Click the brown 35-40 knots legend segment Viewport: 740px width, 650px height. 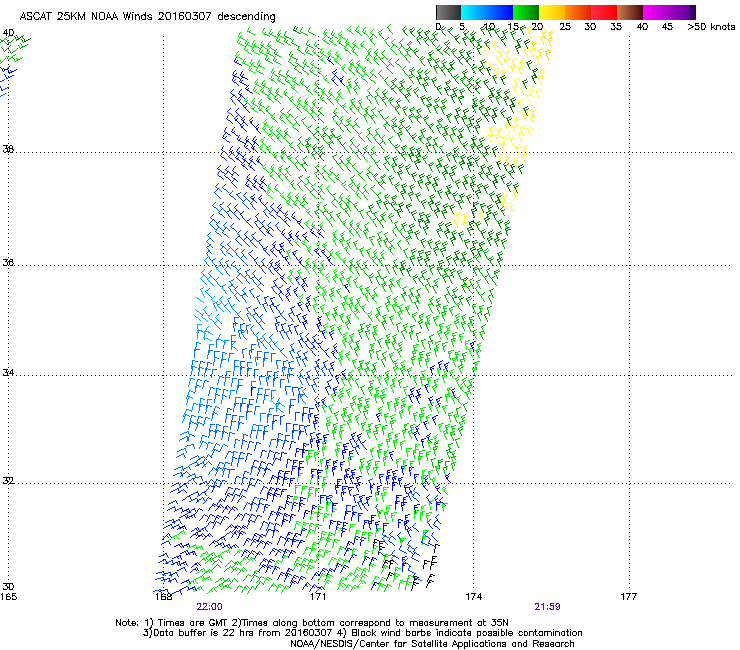click(630, 12)
